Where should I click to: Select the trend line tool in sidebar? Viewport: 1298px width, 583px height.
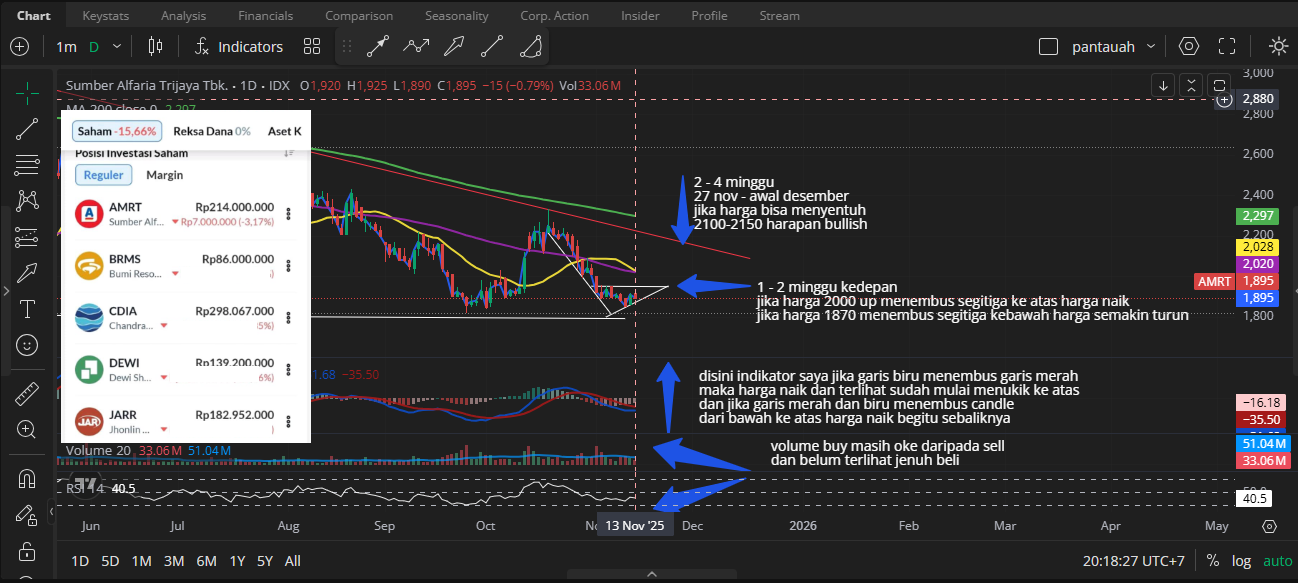tap(27, 128)
